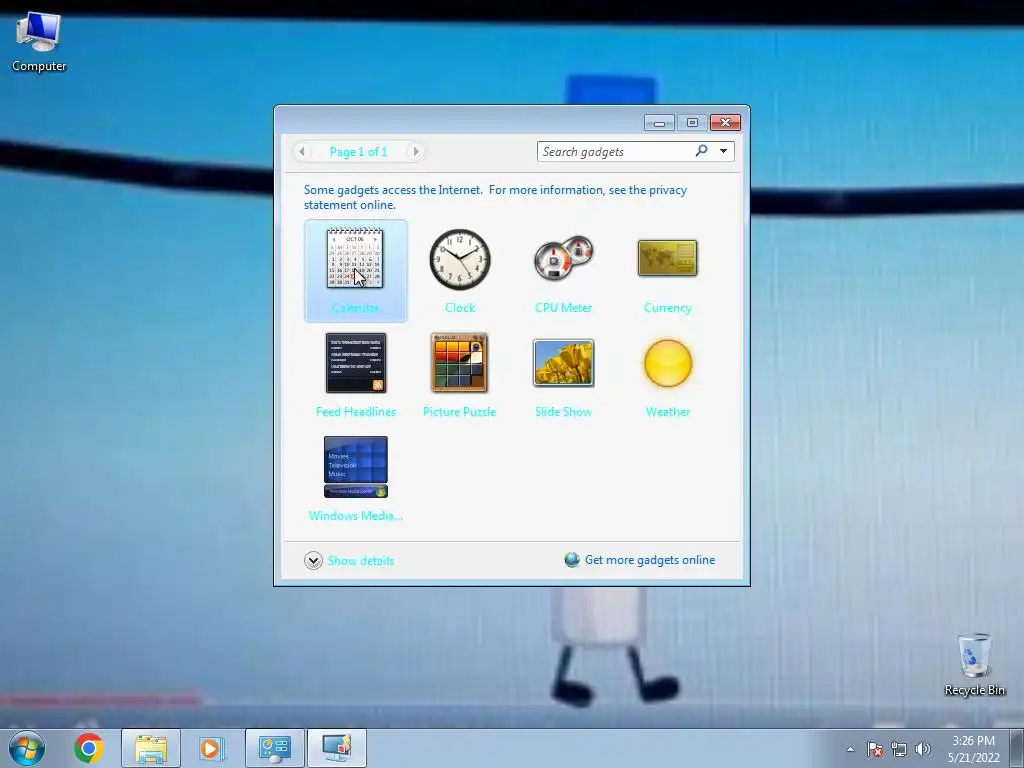Switch to the gadgets taskbar item
This screenshot has height=768, width=1024.
pyautogui.click(x=337, y=748)
